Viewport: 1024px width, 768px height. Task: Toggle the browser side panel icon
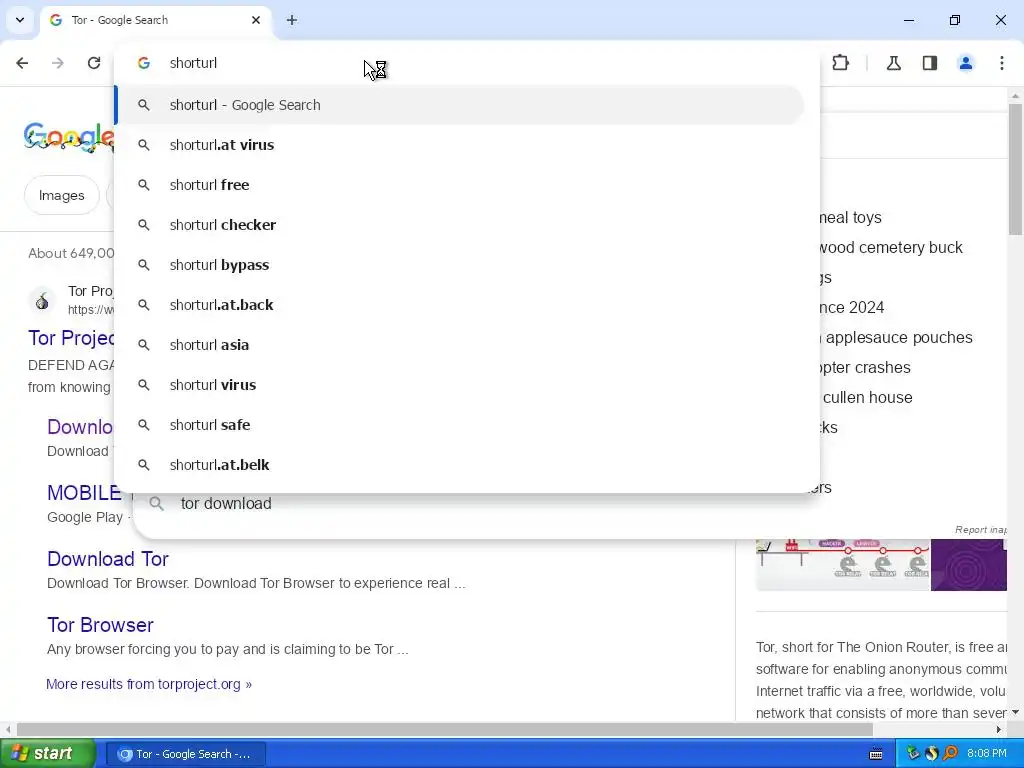pyautogui.click(x=930, y=63)
